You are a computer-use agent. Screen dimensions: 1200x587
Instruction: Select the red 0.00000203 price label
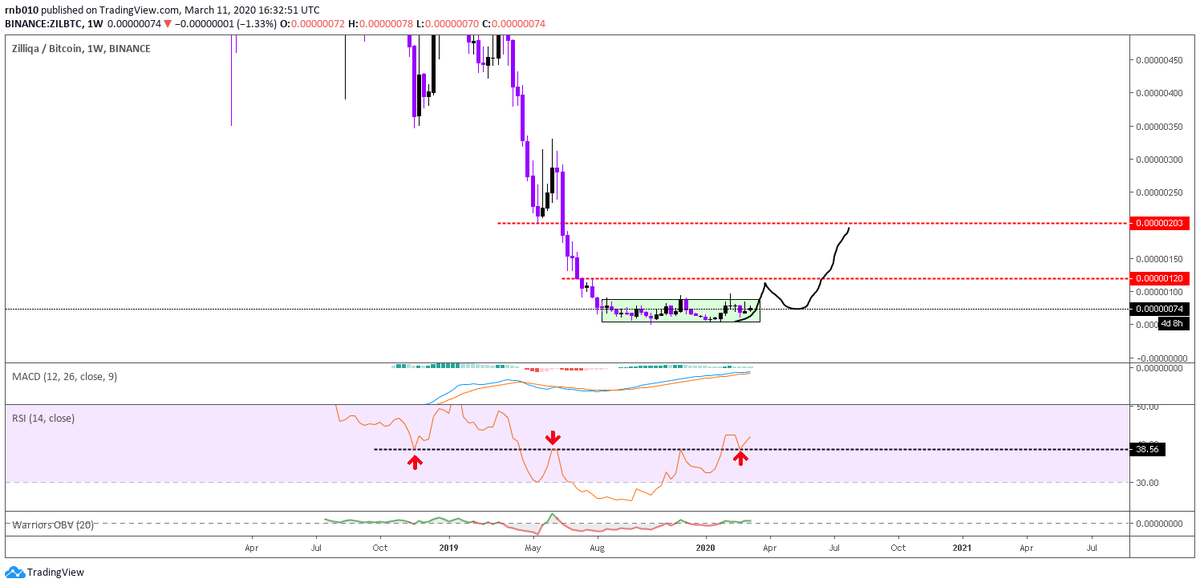point(1159,223)
